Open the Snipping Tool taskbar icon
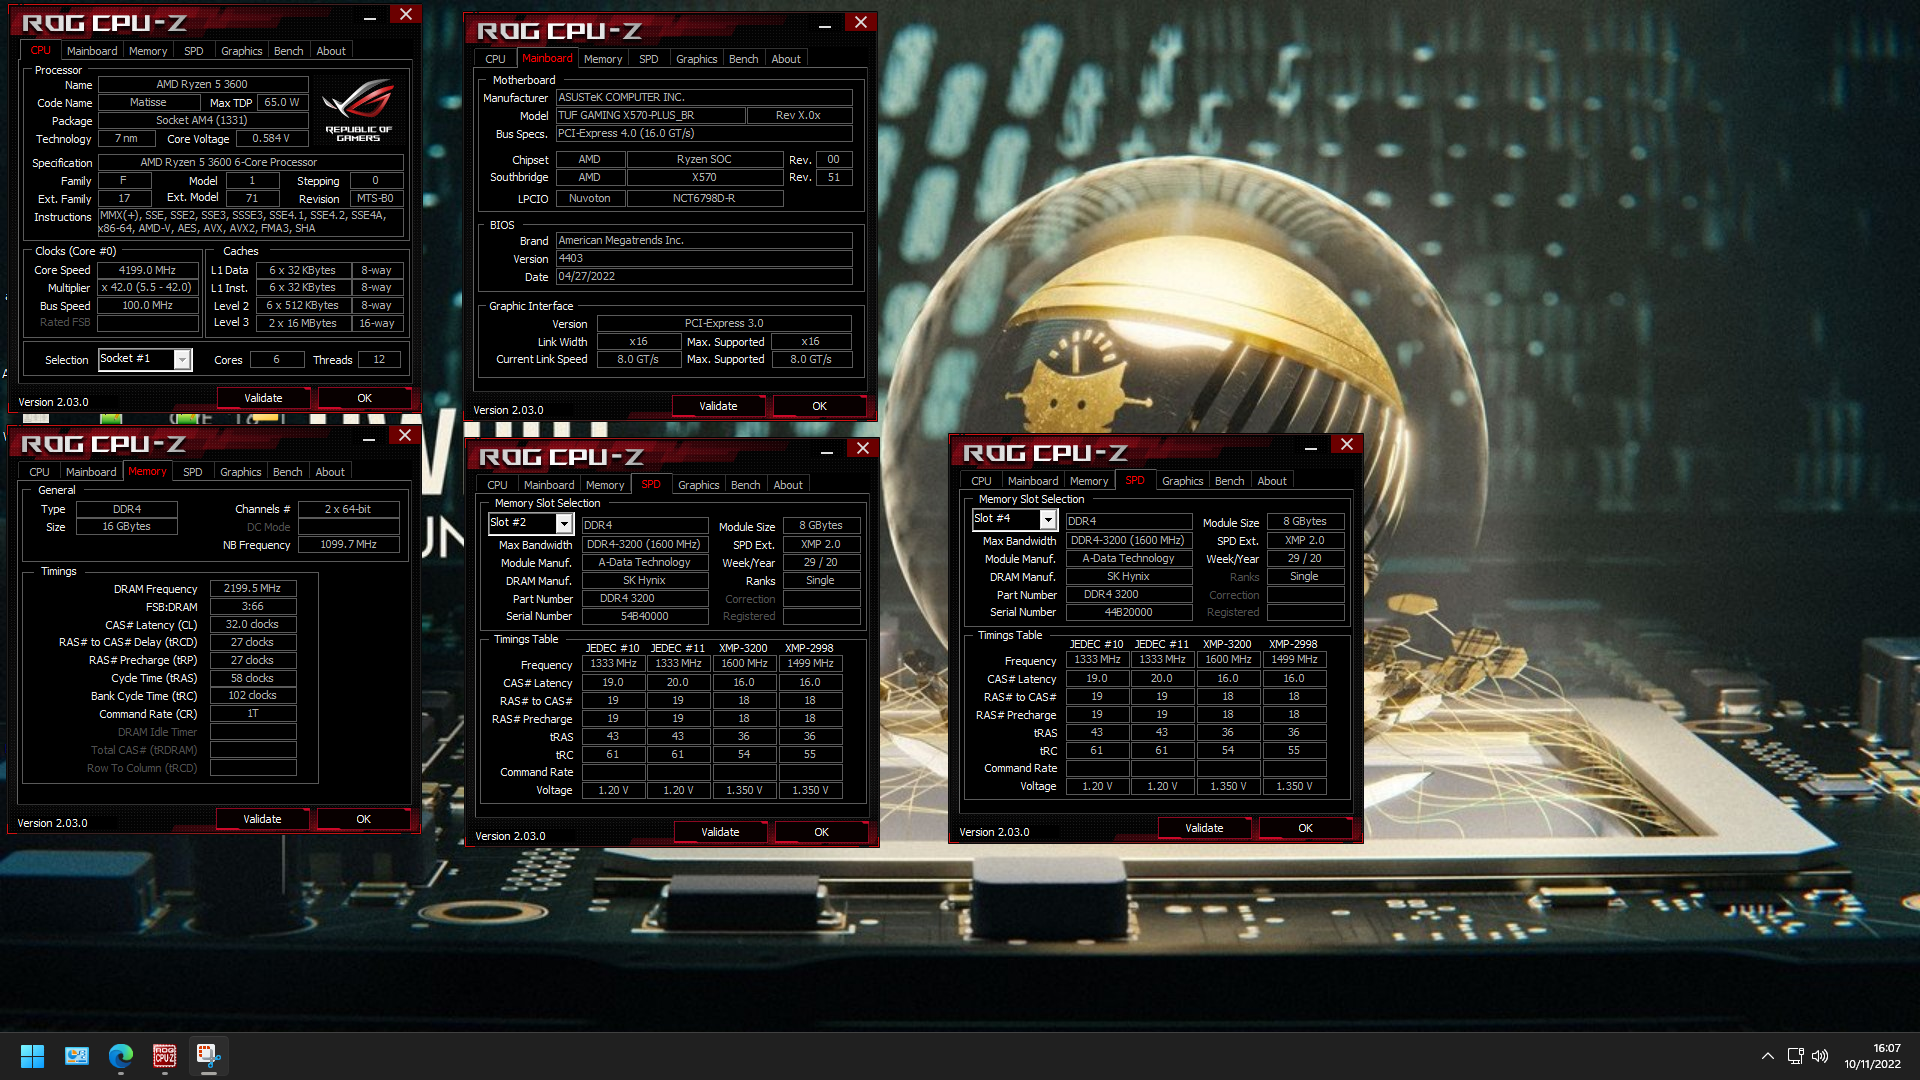The height and width of the screenshot is (1080, 1920). (x=208, y=1056)
